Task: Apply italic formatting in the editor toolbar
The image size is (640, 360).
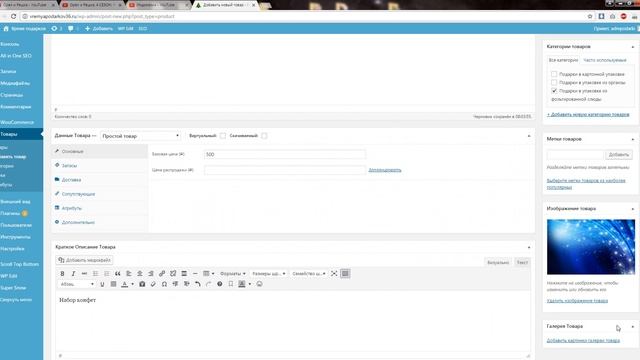Action: coord(73,273)
